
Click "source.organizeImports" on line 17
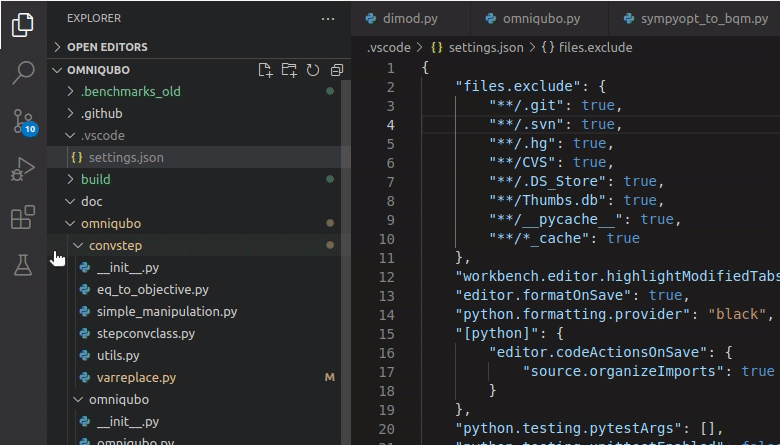623,371
